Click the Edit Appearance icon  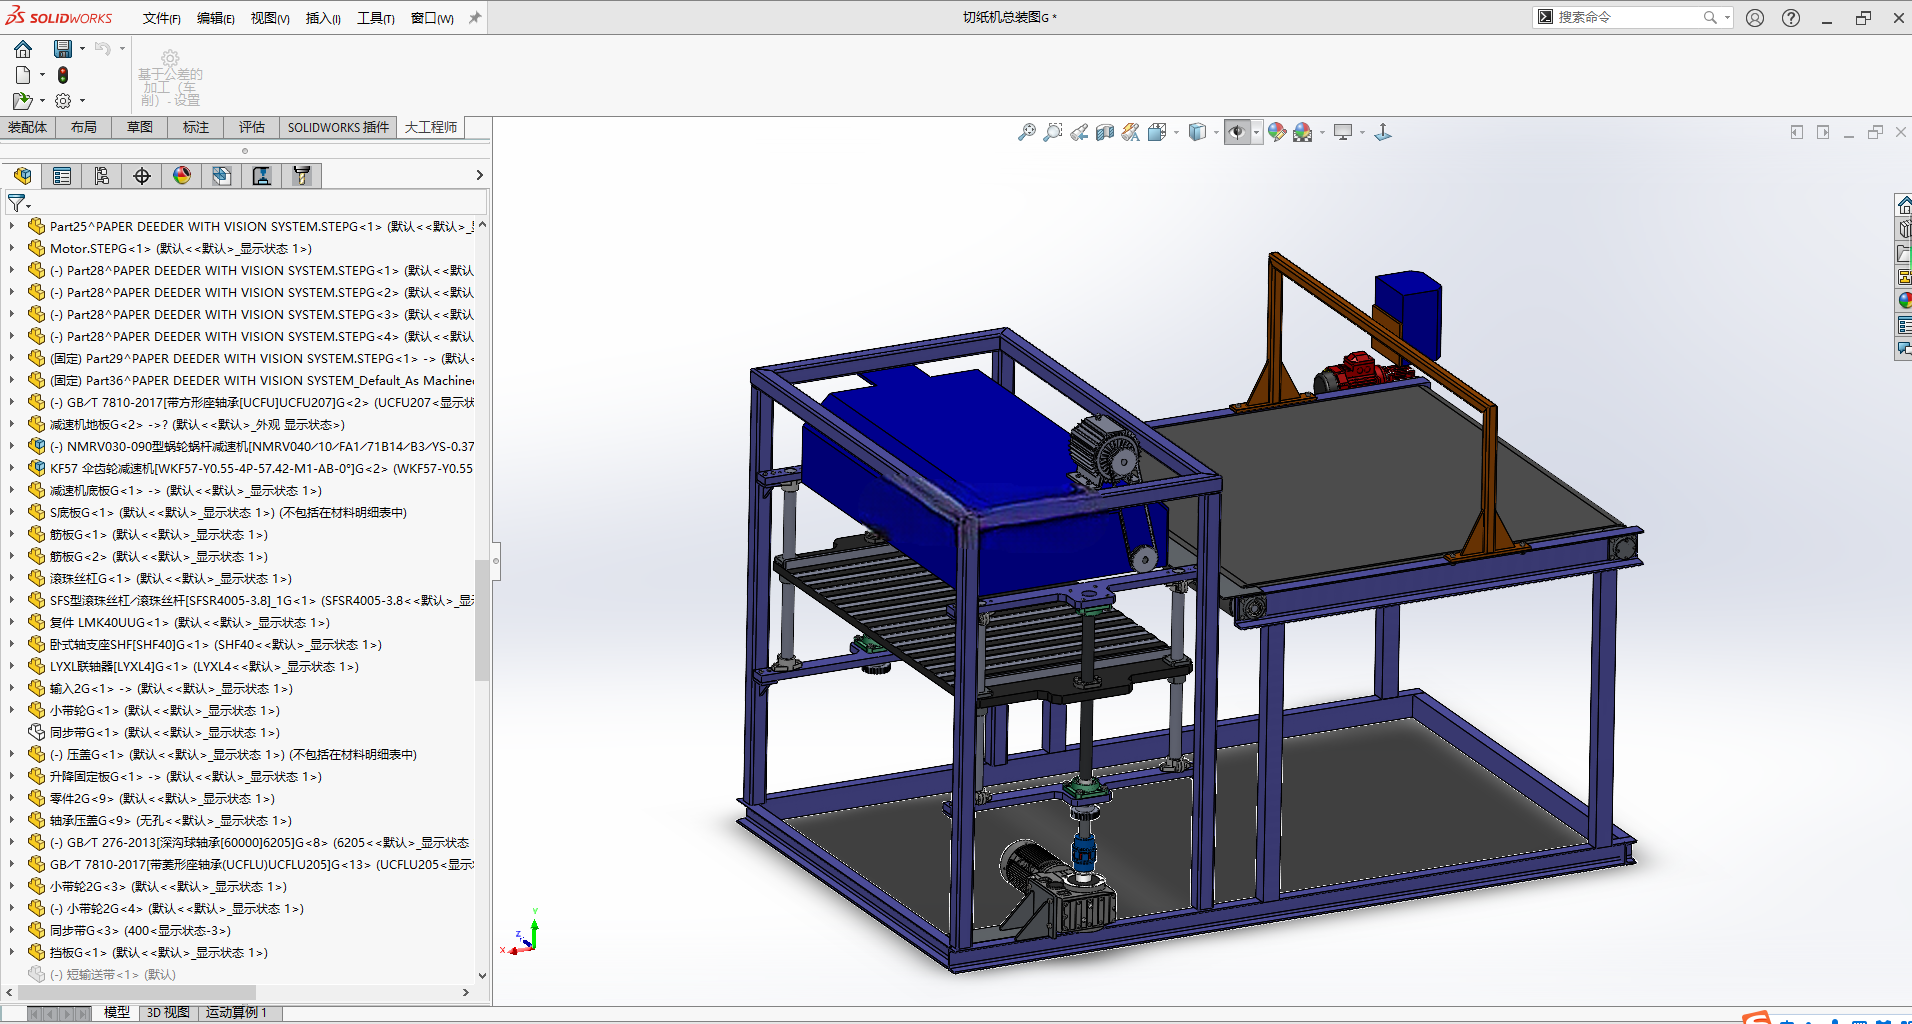point(1277,132)
